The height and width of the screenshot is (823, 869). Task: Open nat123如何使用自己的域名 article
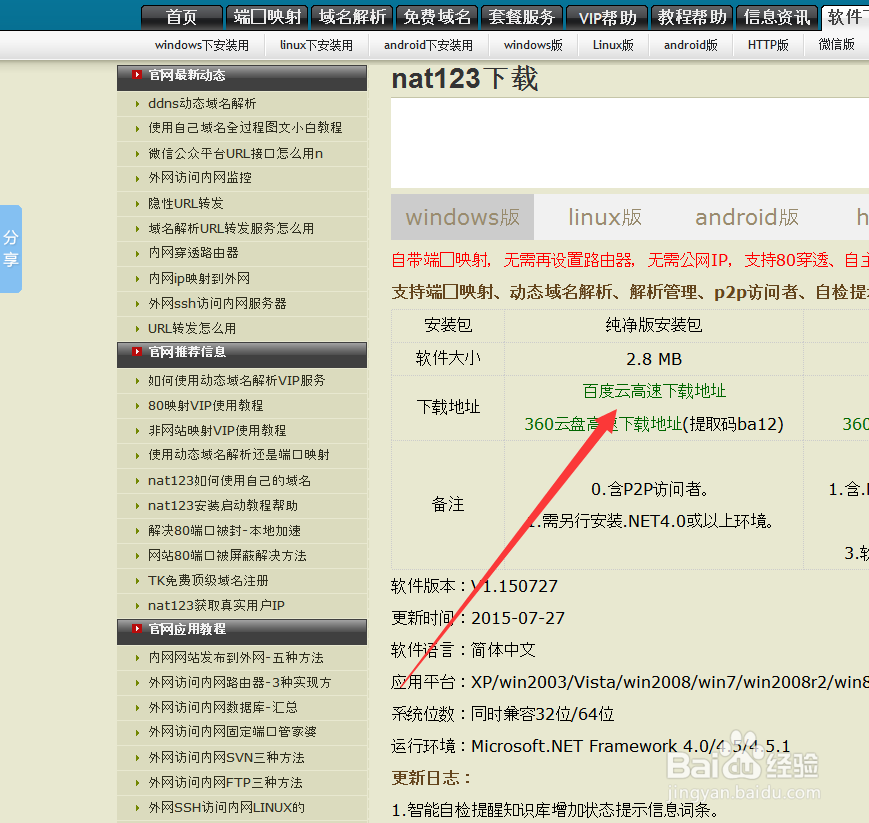(x=229, y=480)
